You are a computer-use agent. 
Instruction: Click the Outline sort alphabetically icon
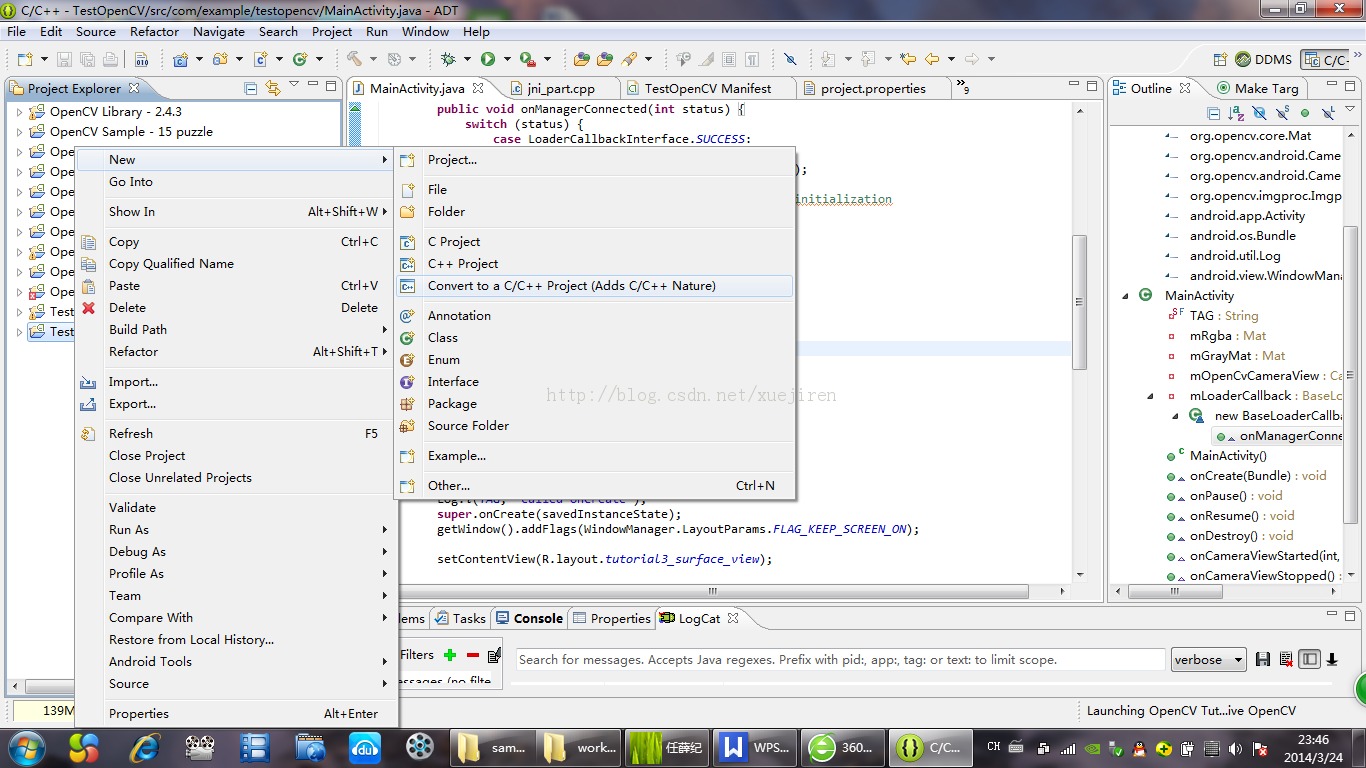click(1236, 113)
